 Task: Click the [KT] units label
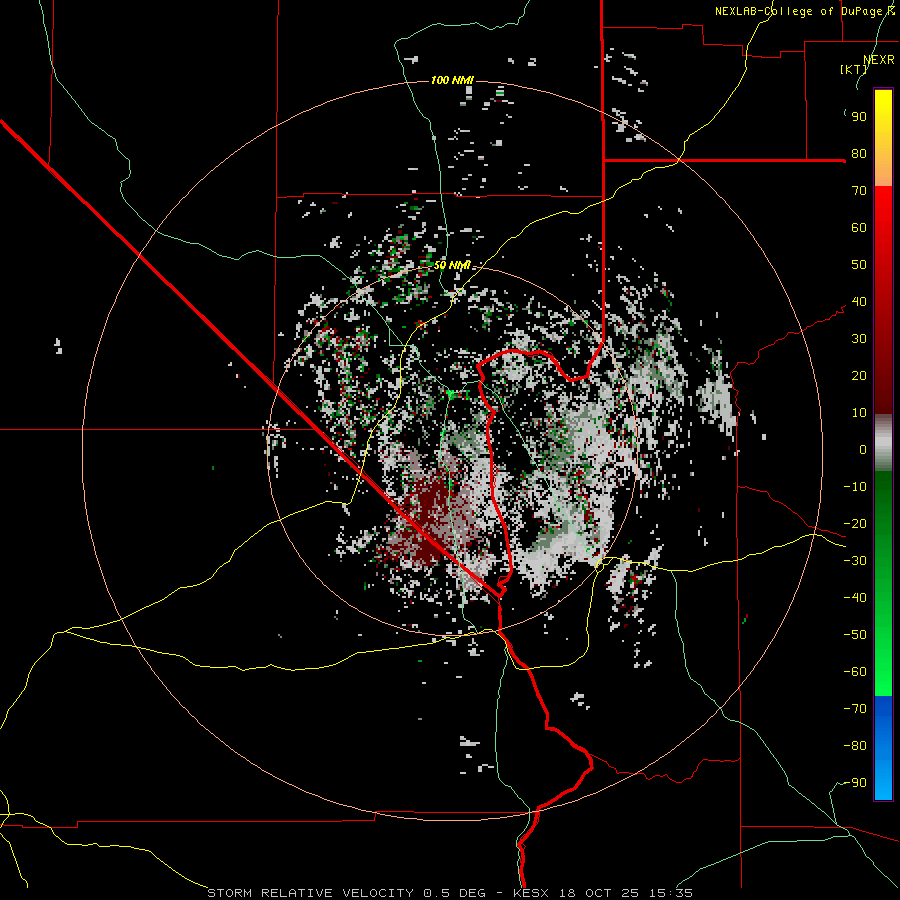[x=853, y=69]
